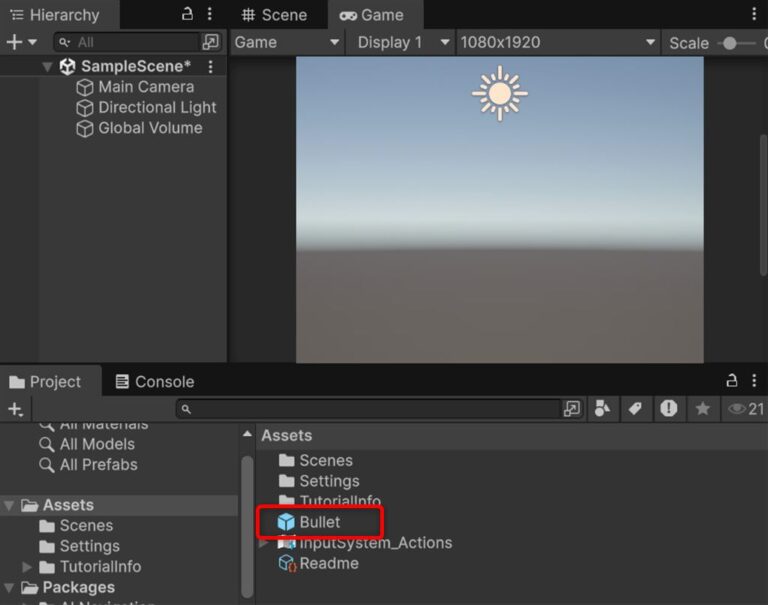Image resolution: width=768 pixels, height=605 pixels.
Task: Click the Scale slider handle
Action: coord(730,43)
